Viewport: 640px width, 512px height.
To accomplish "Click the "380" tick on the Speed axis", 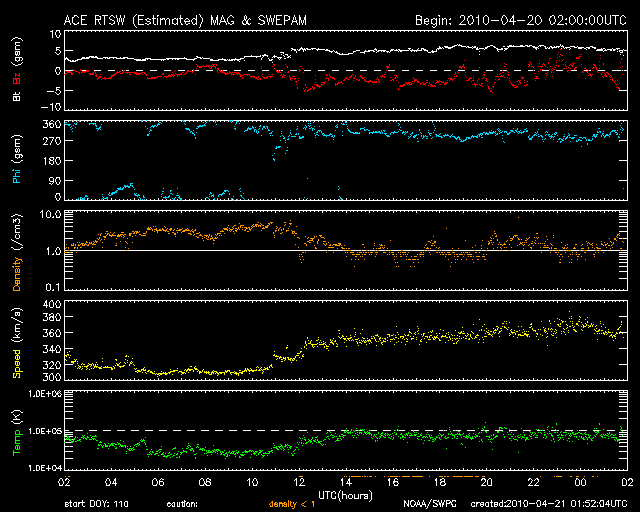I will point(52,317).
